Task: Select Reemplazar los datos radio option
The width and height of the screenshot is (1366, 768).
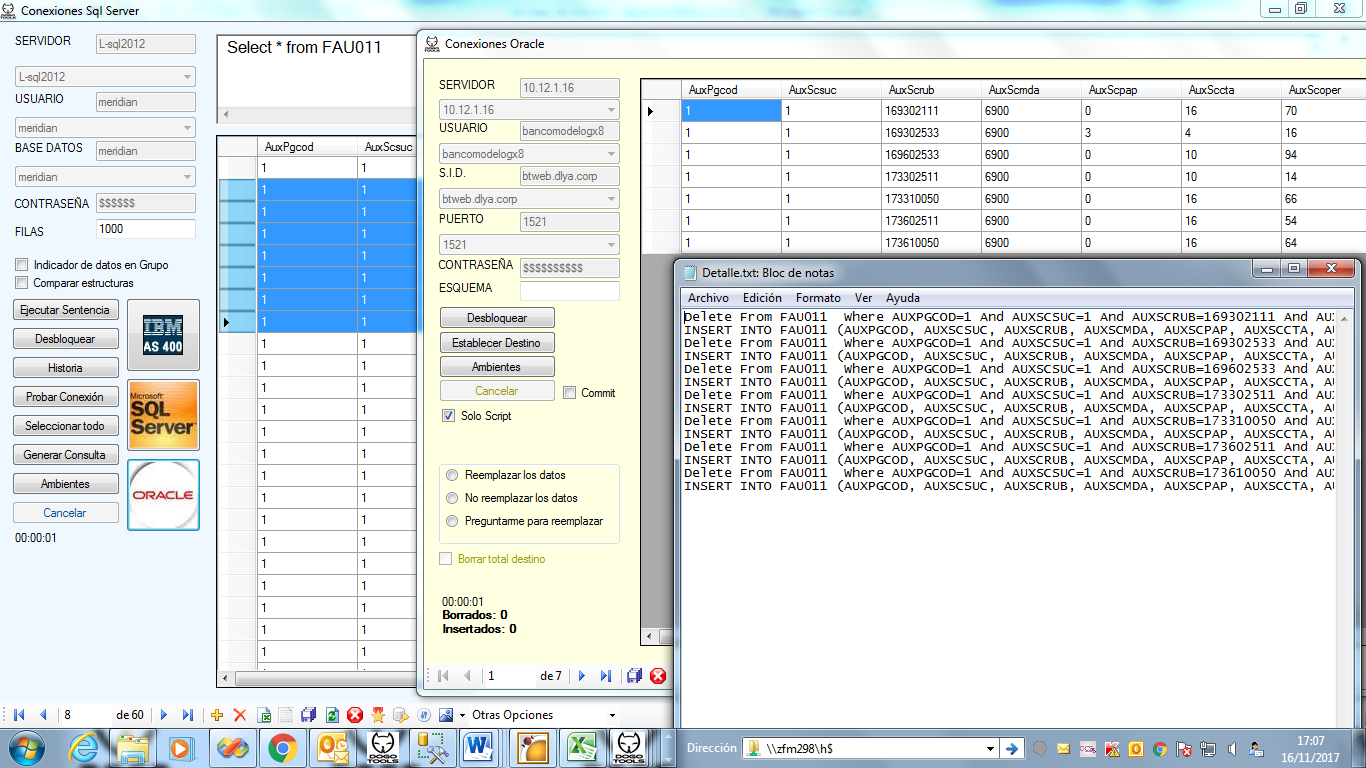Action: (453, 475)
